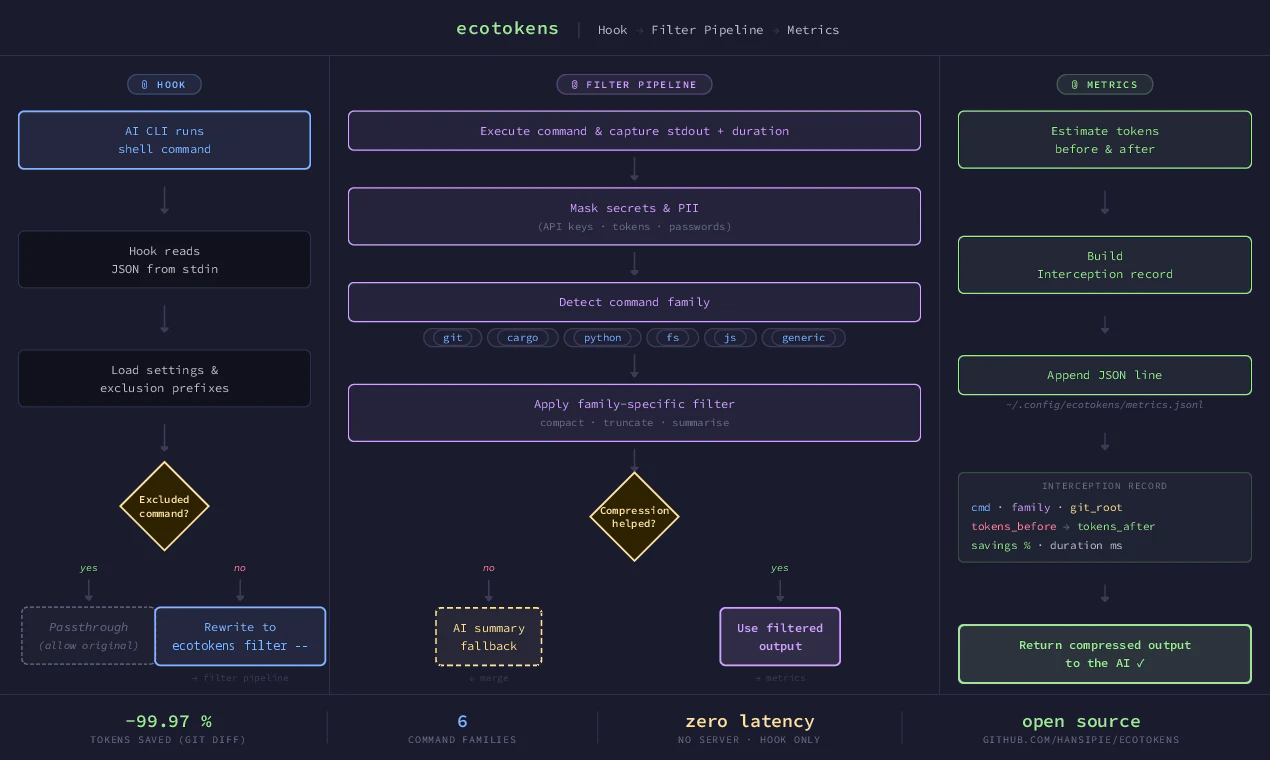Click the 6 command families stat

tap(462, 728)
